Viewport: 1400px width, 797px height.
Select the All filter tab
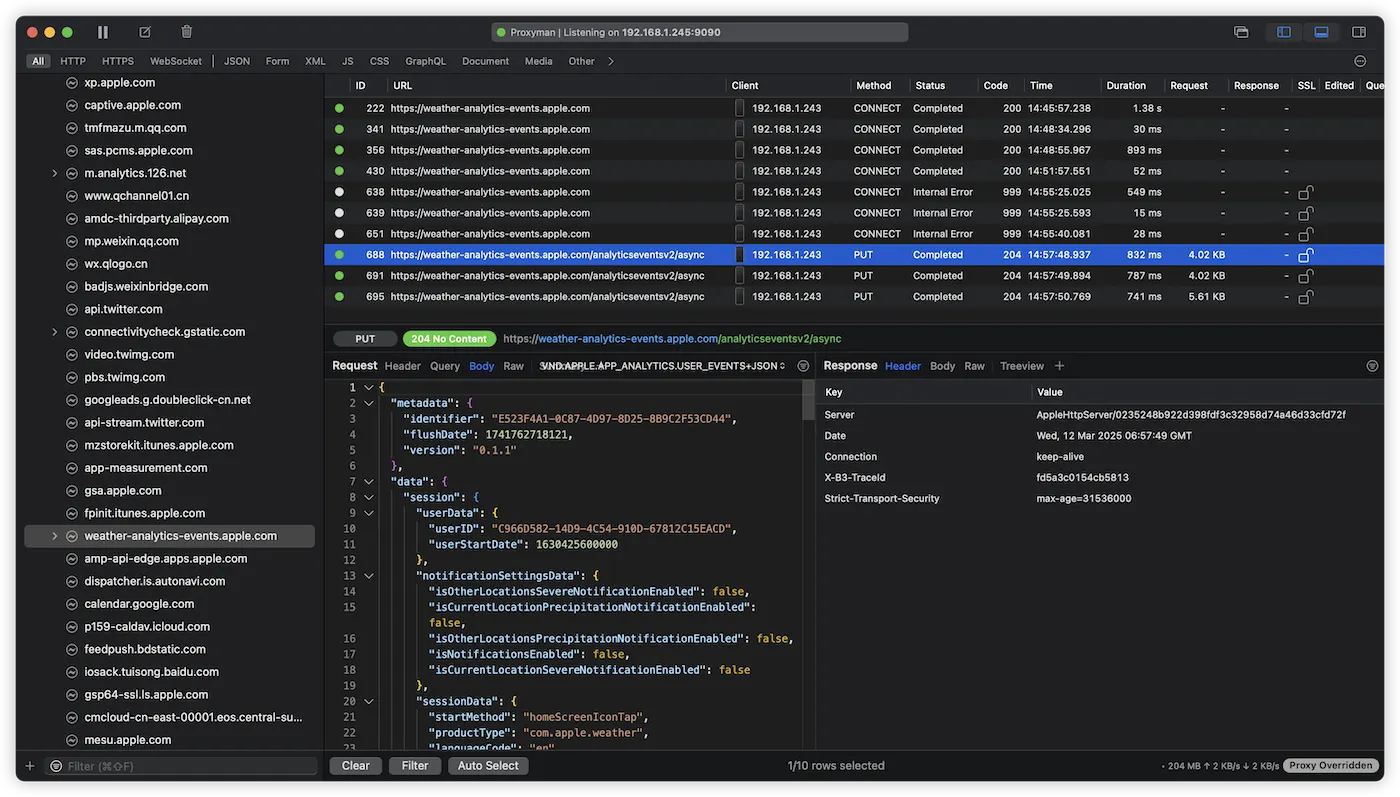(x=38, y=61)
